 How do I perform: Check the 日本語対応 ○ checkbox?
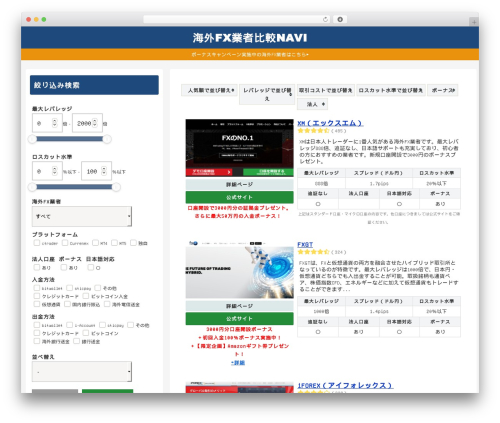coord(90,267)
